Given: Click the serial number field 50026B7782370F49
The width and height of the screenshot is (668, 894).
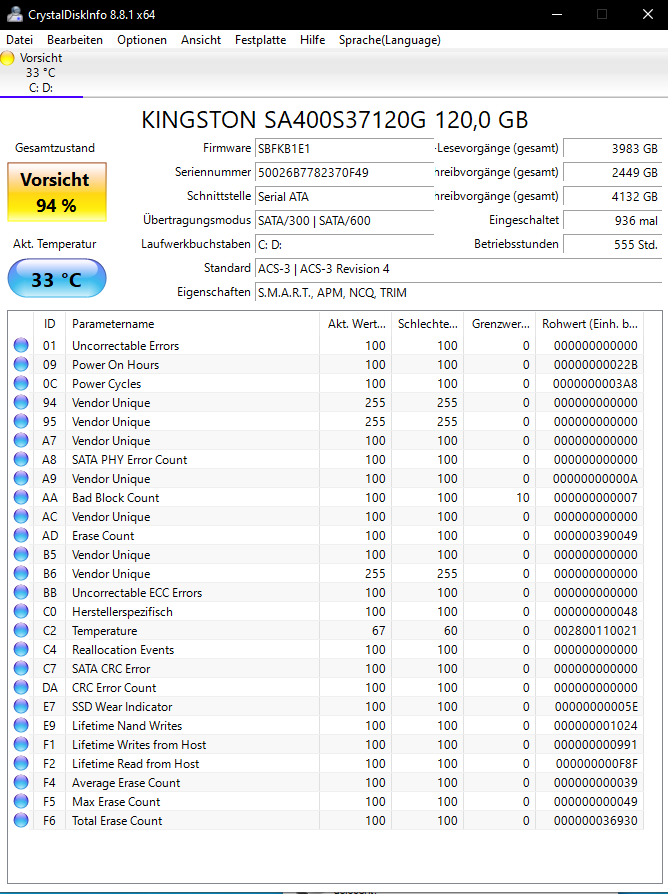Looking at the screenshot, I should [x=344, y=173].
